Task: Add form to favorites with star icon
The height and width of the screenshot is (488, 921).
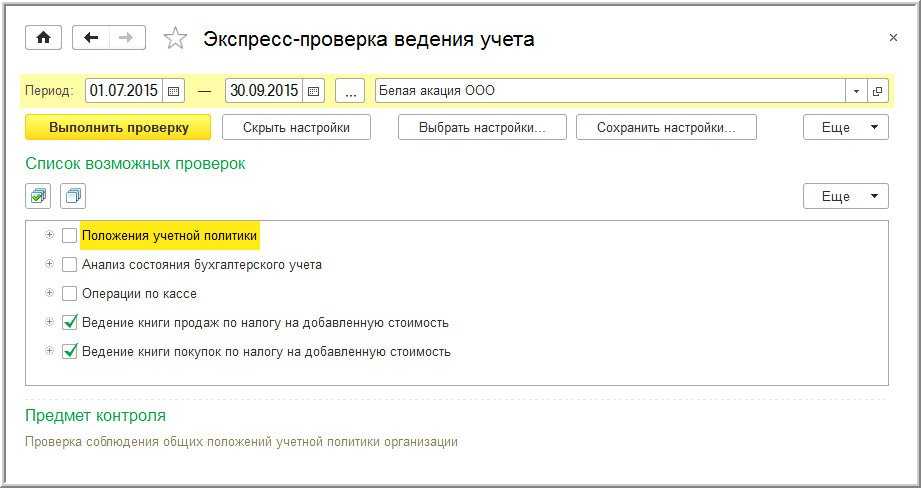Action: point(174,38)
